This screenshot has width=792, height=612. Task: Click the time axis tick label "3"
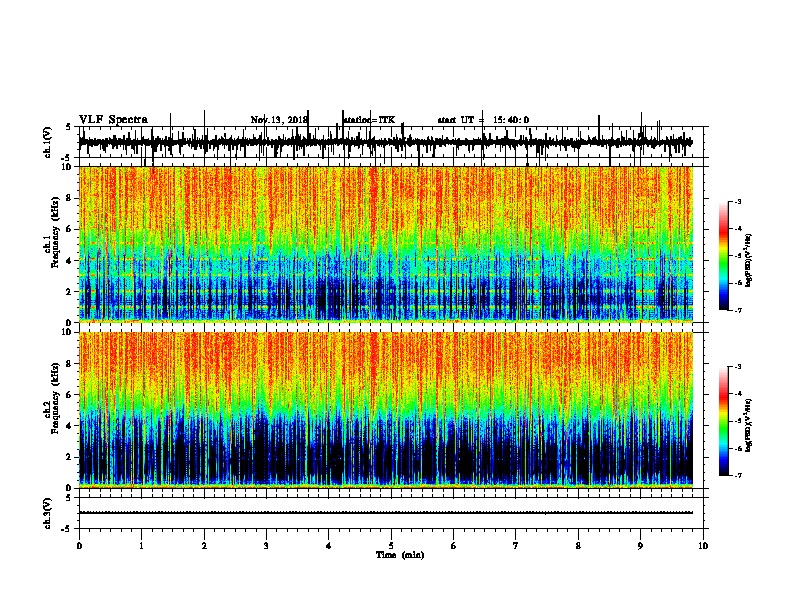coord(266,546)
